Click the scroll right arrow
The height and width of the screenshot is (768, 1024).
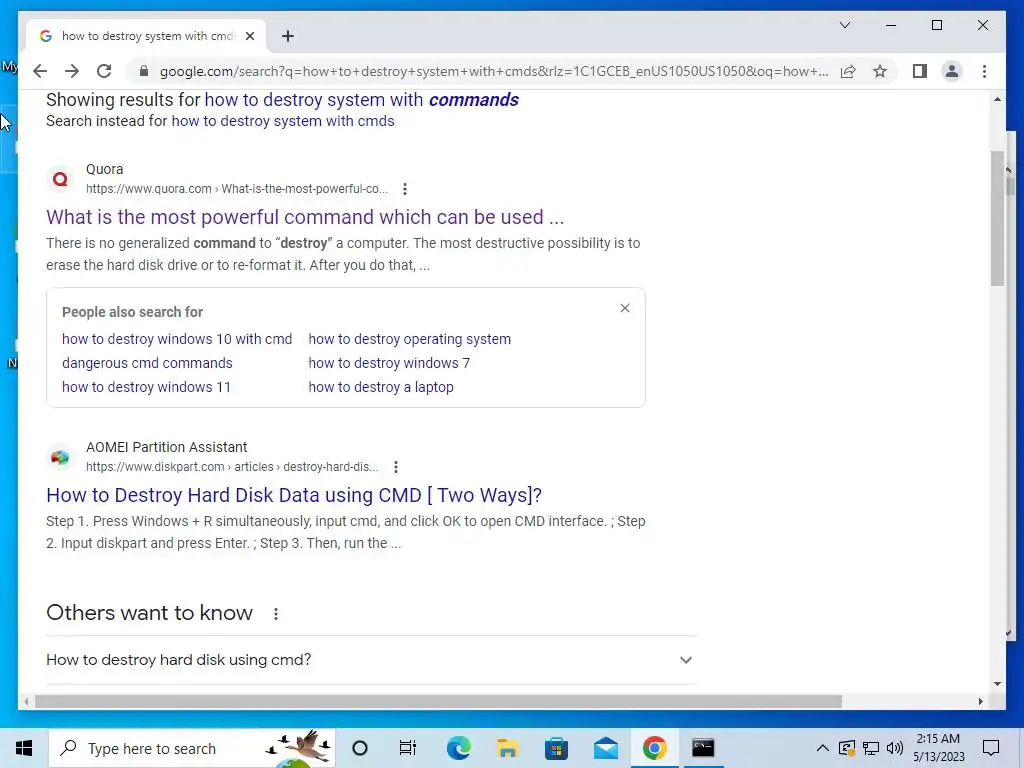(x=980, y=701)
